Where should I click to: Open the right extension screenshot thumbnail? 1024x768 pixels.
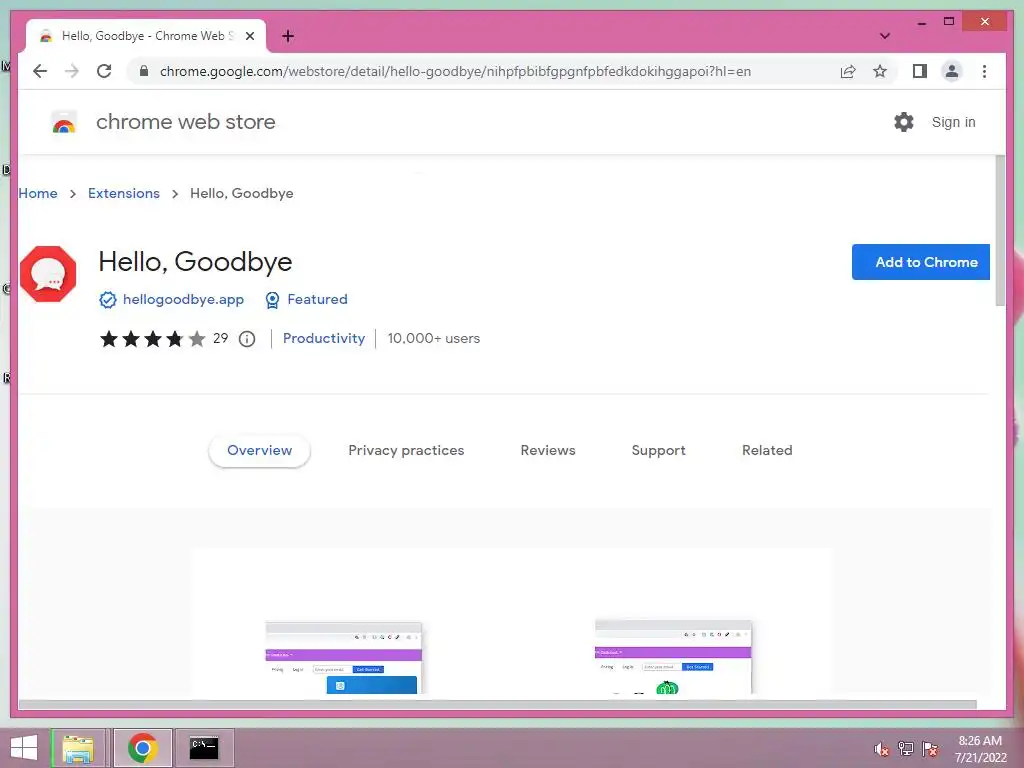[673, 656]
